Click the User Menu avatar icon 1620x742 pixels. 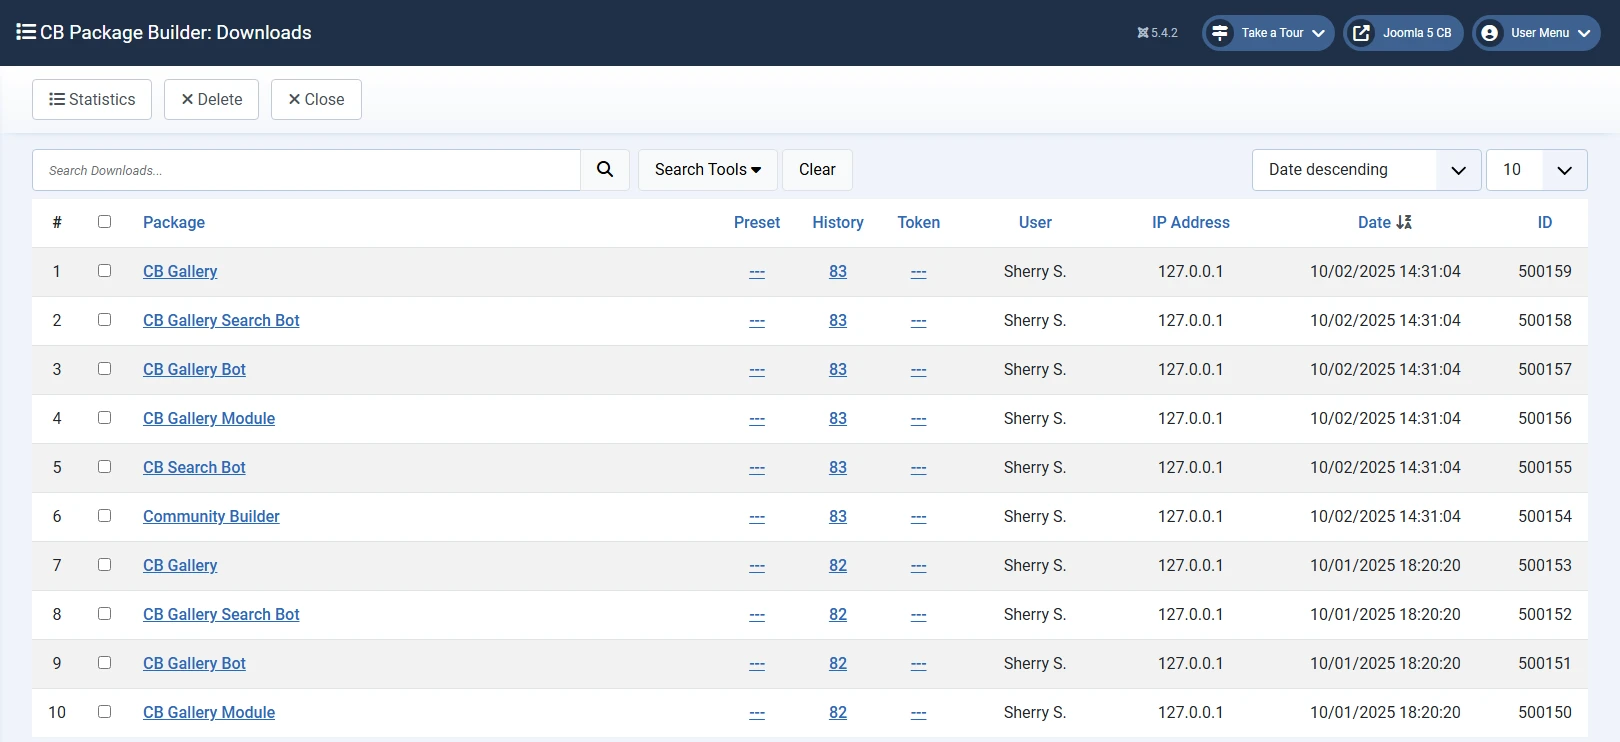[1489, 33]
